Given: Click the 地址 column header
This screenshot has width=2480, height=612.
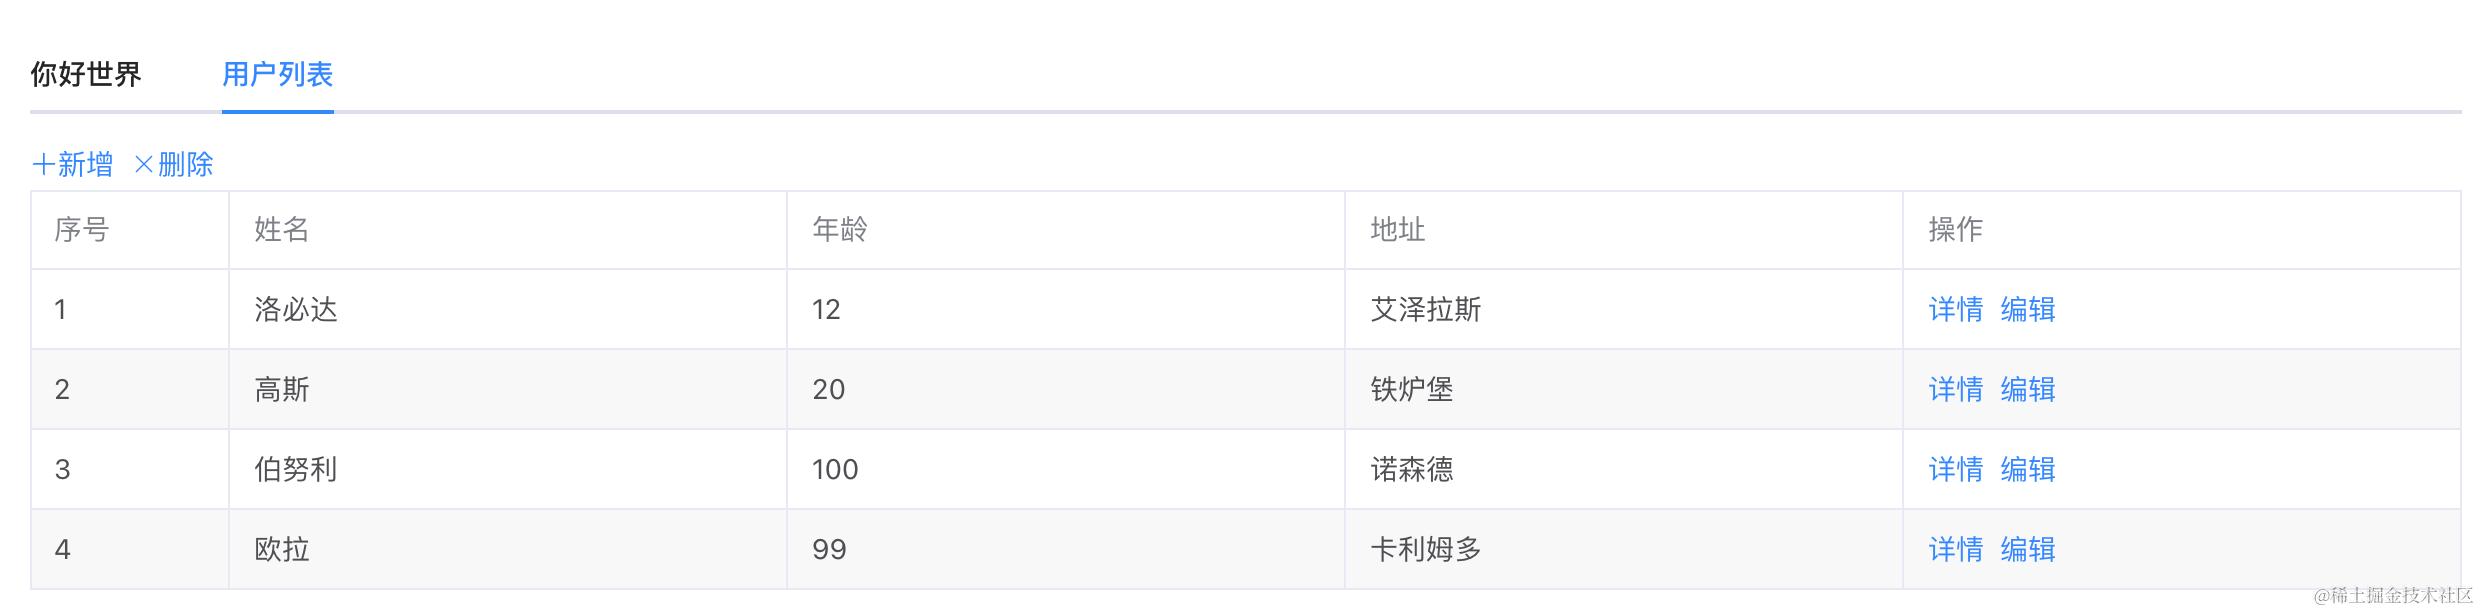Looking at the screenshot, I should point(1397,230).
